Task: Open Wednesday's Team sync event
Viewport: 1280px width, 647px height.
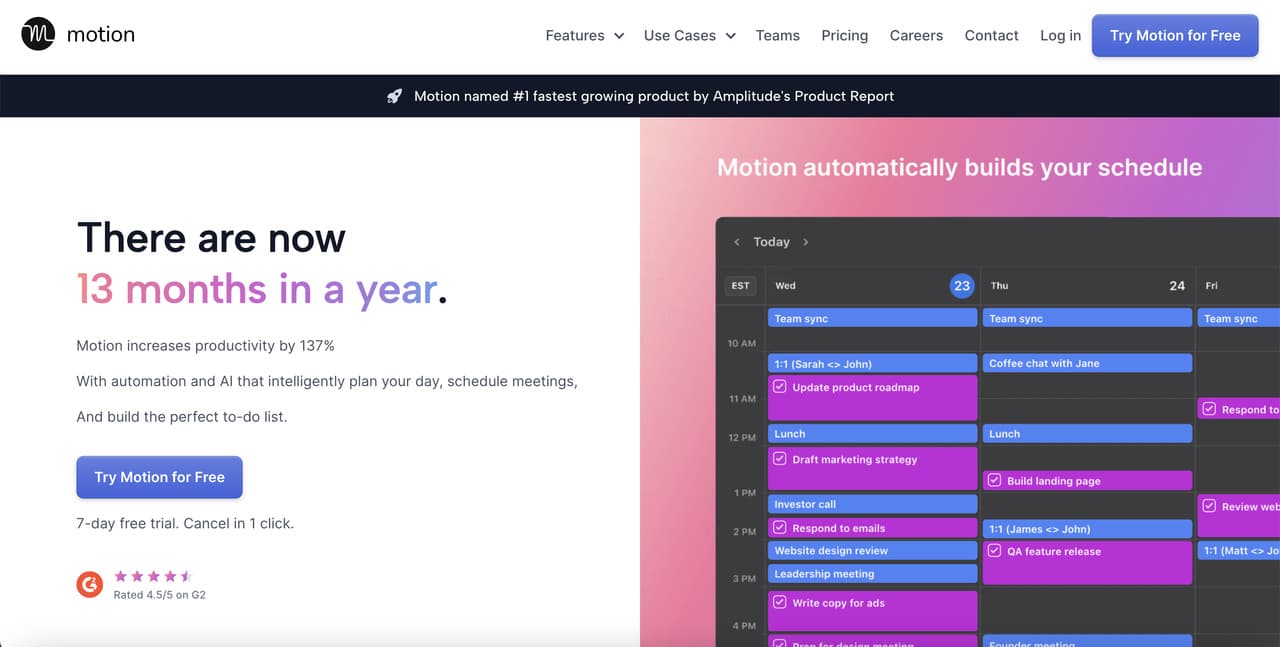Action: [872, 318]
